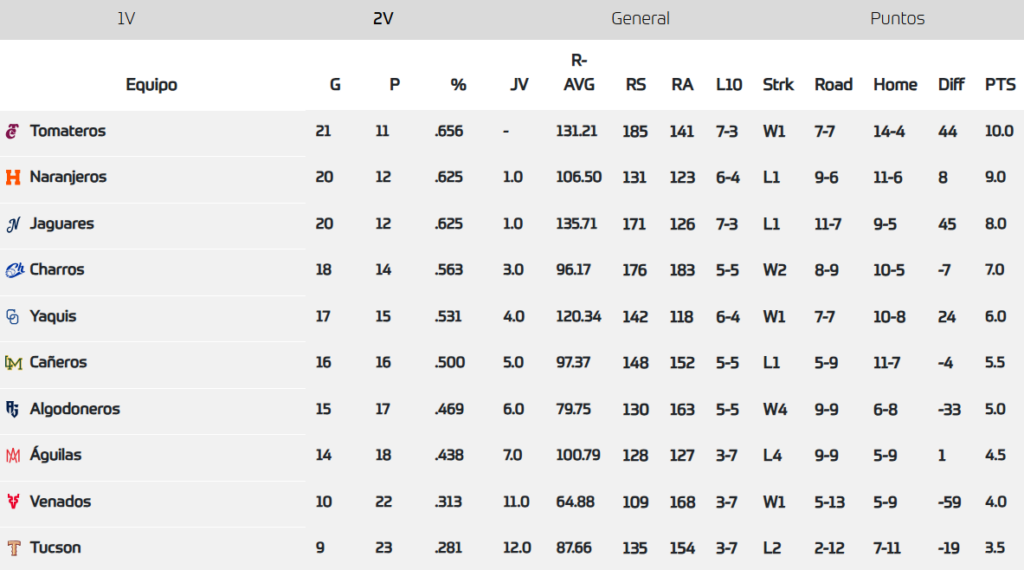The width and height of the screenshot is (1024, 570).
Task: Show the Puntos standings tab
Action: [x=897, y=19]
